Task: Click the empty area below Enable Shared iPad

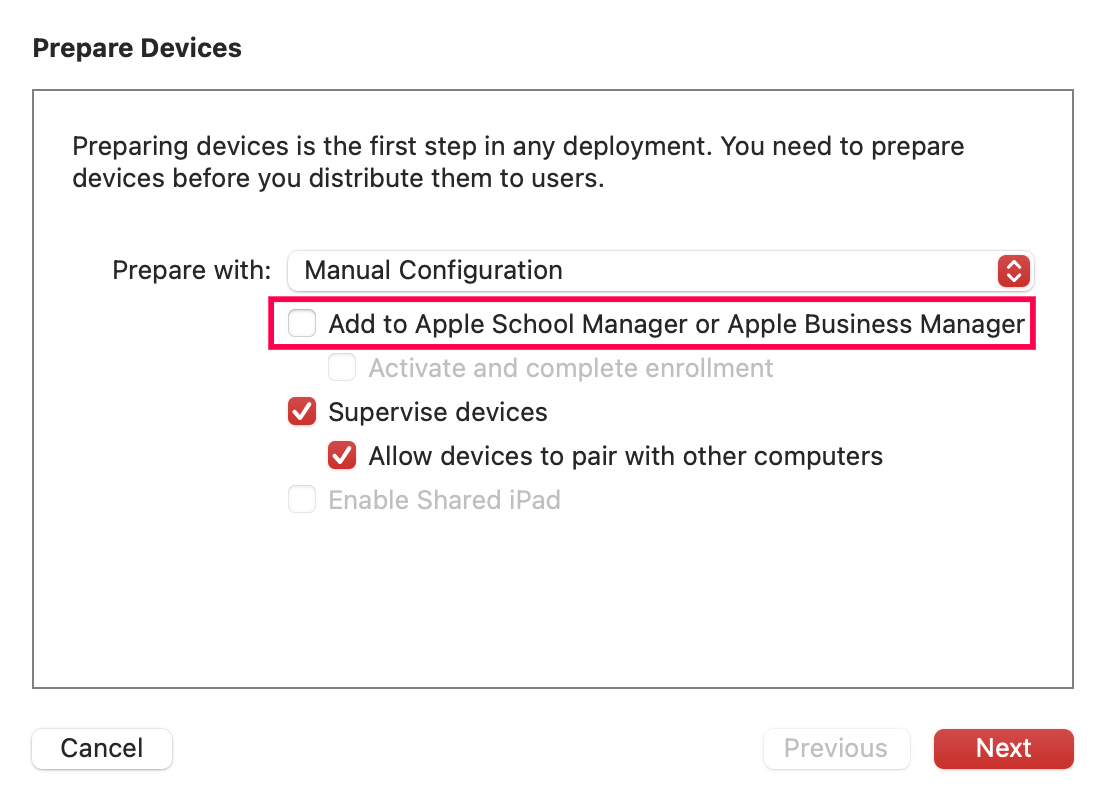Action: point(552,600)
